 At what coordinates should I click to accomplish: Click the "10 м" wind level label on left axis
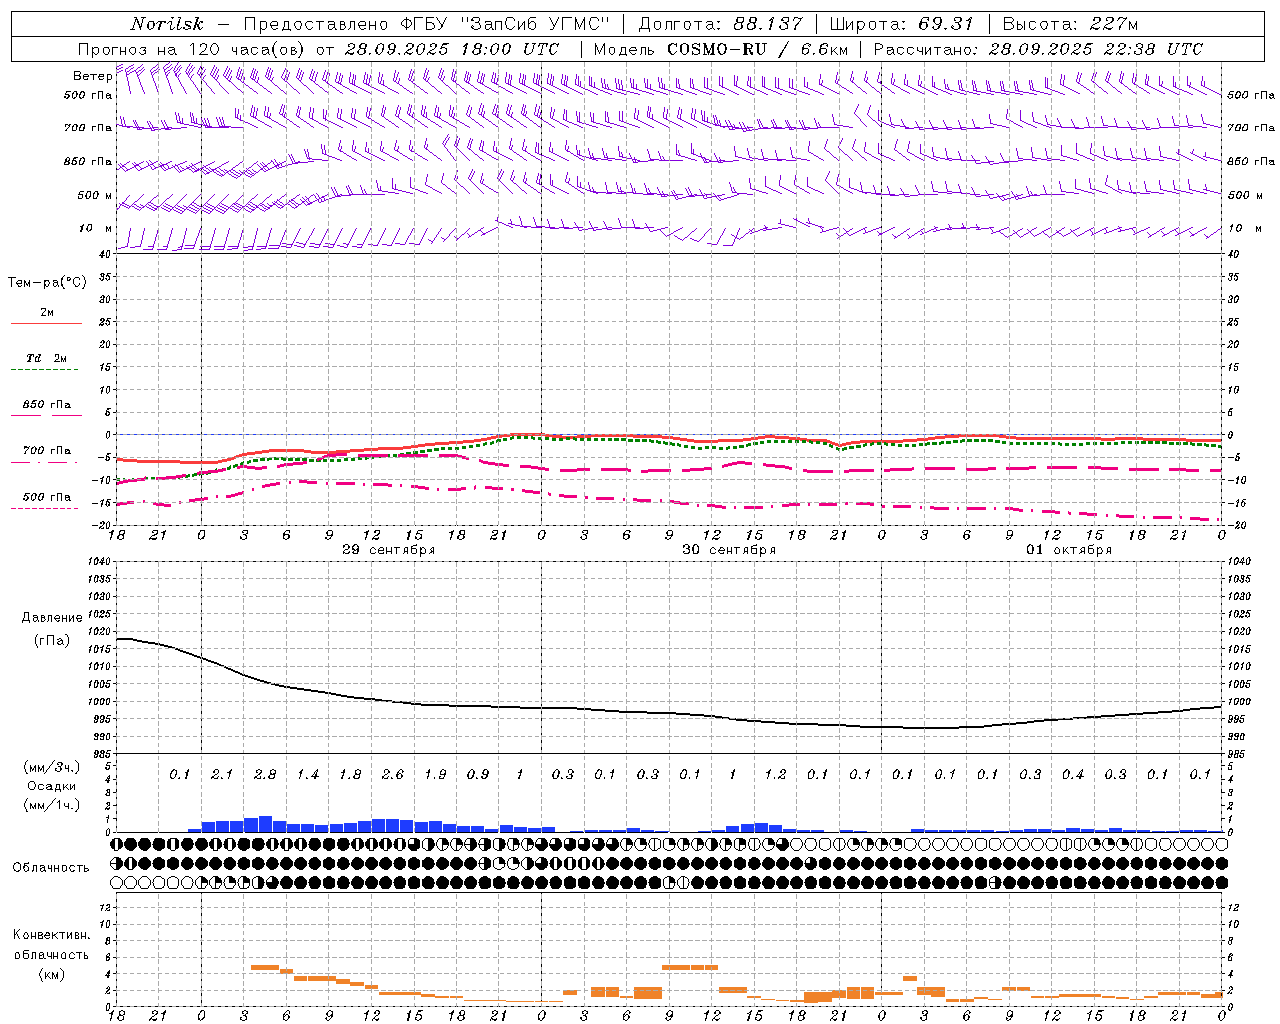(x=96, y=228)
